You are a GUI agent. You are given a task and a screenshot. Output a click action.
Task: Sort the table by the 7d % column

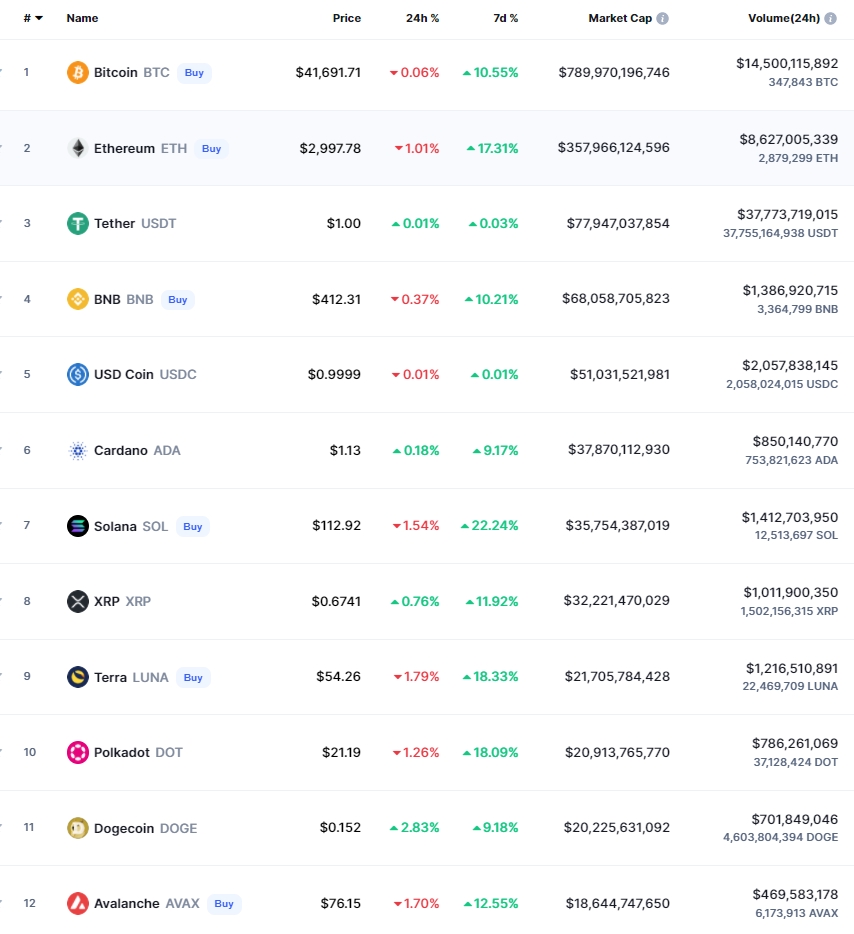505,18
